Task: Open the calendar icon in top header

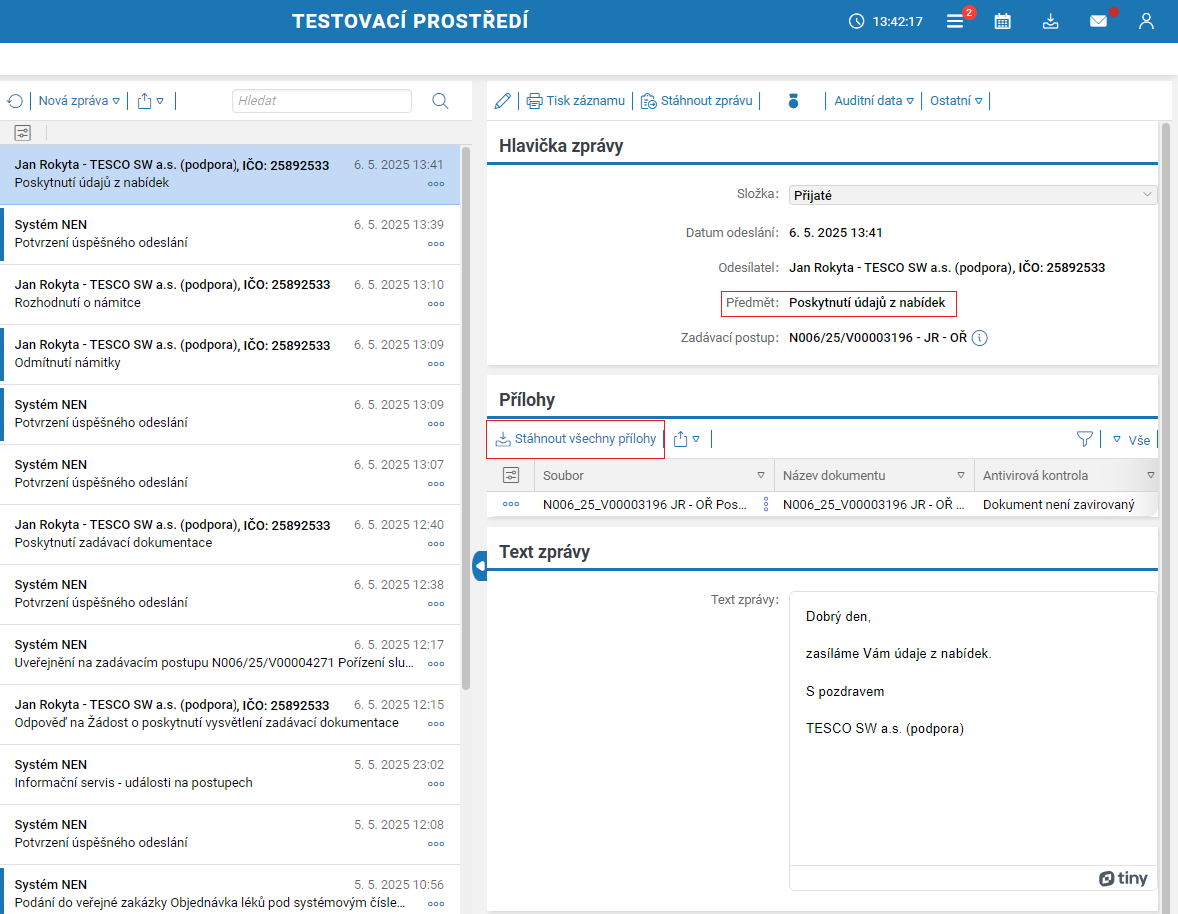Action: click(1002, 21)
